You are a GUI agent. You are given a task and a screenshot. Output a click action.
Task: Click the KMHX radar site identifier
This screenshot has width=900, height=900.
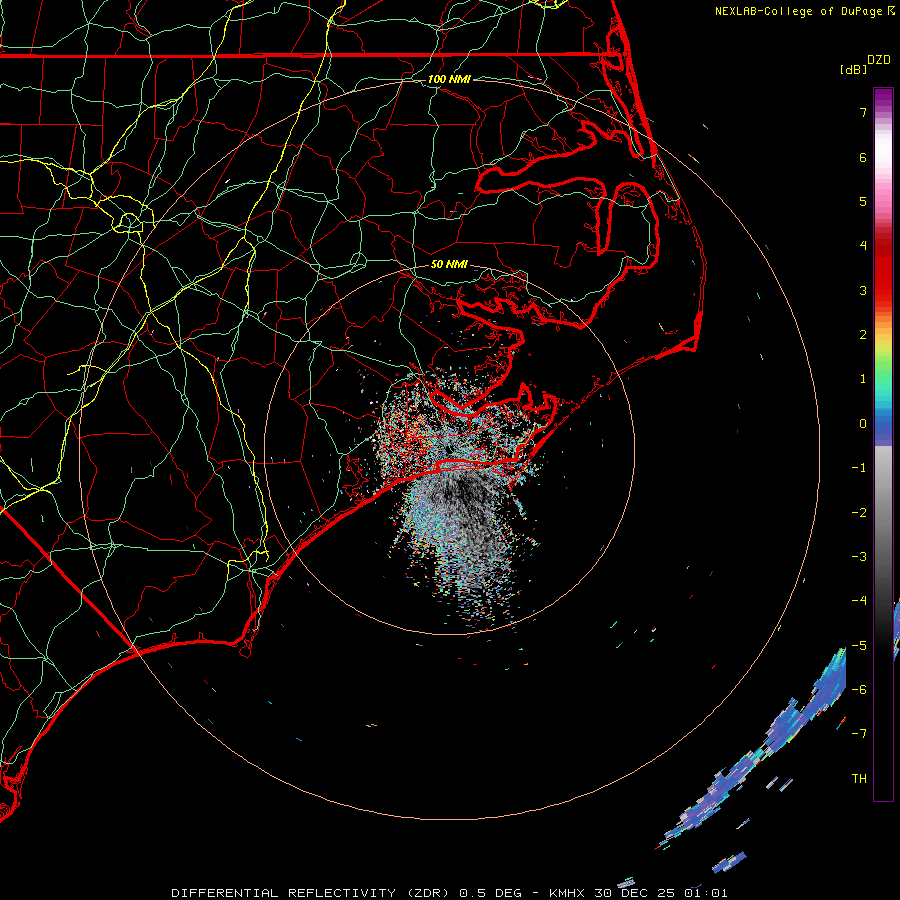point(567,893)
